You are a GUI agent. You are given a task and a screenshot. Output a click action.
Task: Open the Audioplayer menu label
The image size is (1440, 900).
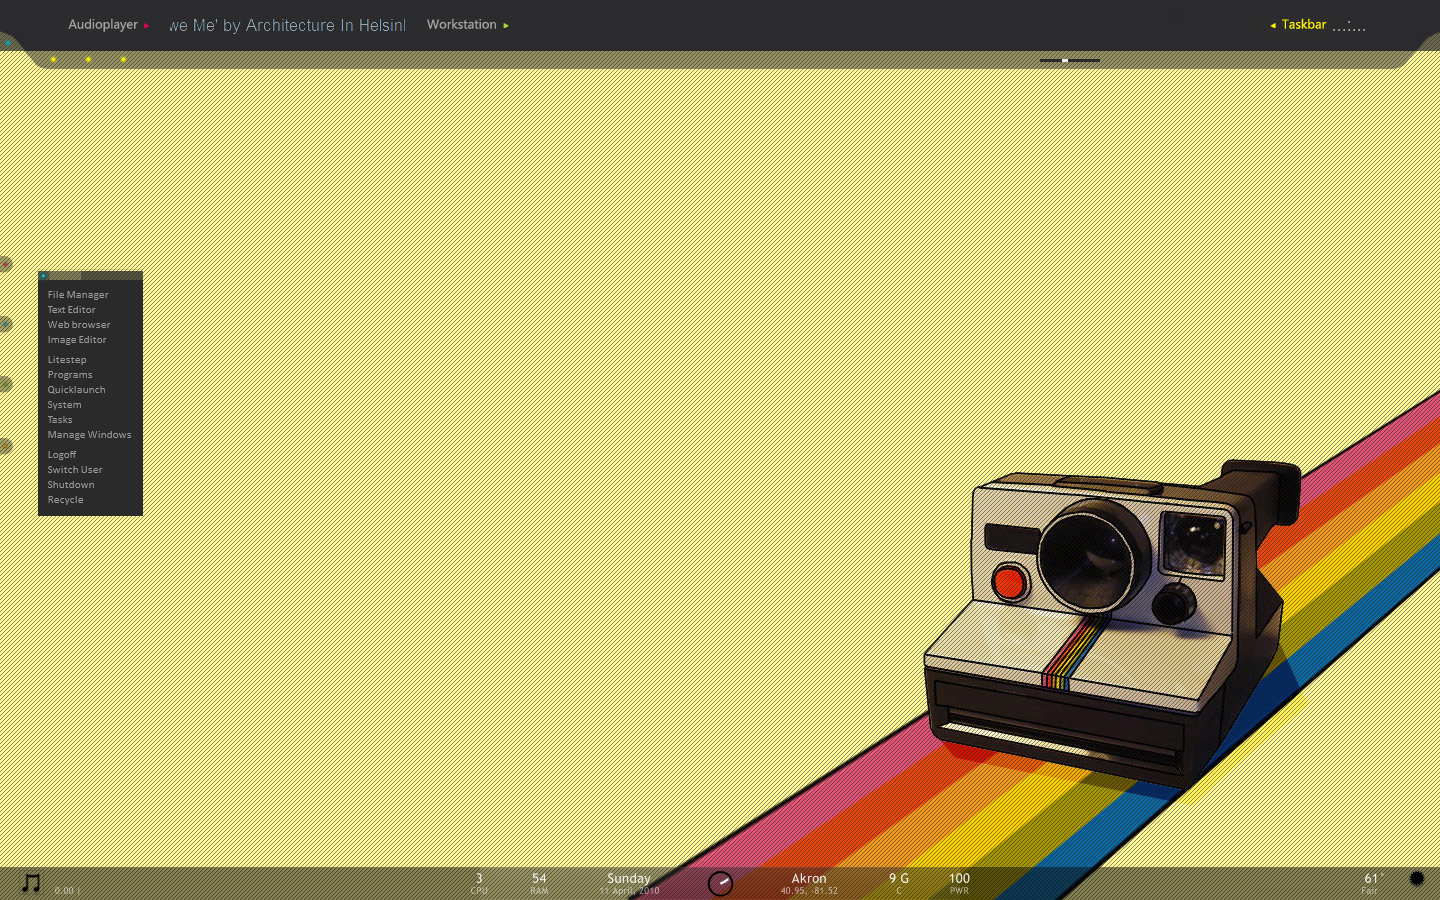pos(103,24)
